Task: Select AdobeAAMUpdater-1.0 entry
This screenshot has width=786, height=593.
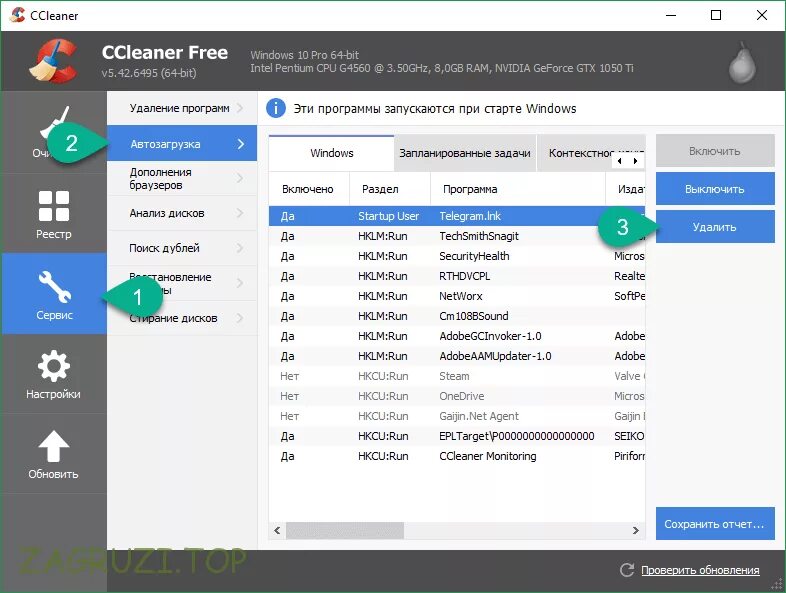Action: coord(457,356)
